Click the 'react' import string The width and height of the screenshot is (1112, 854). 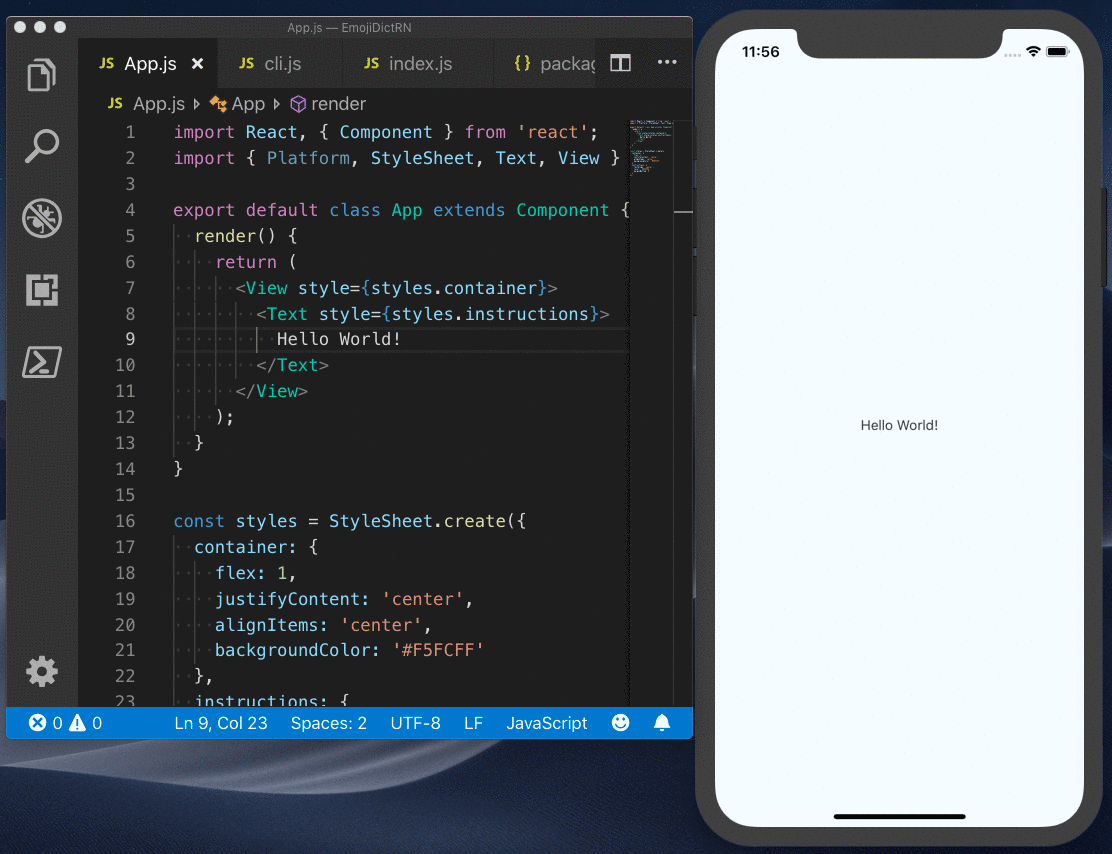pyautogui.click(x=552, y=132)
